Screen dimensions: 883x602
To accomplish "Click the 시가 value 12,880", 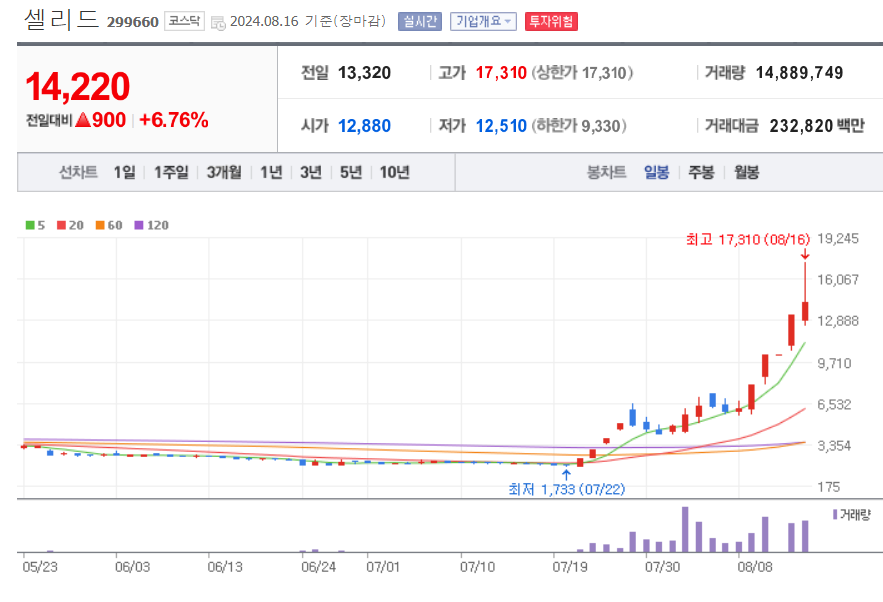I will pyautogui.click(x=364, y=126).
